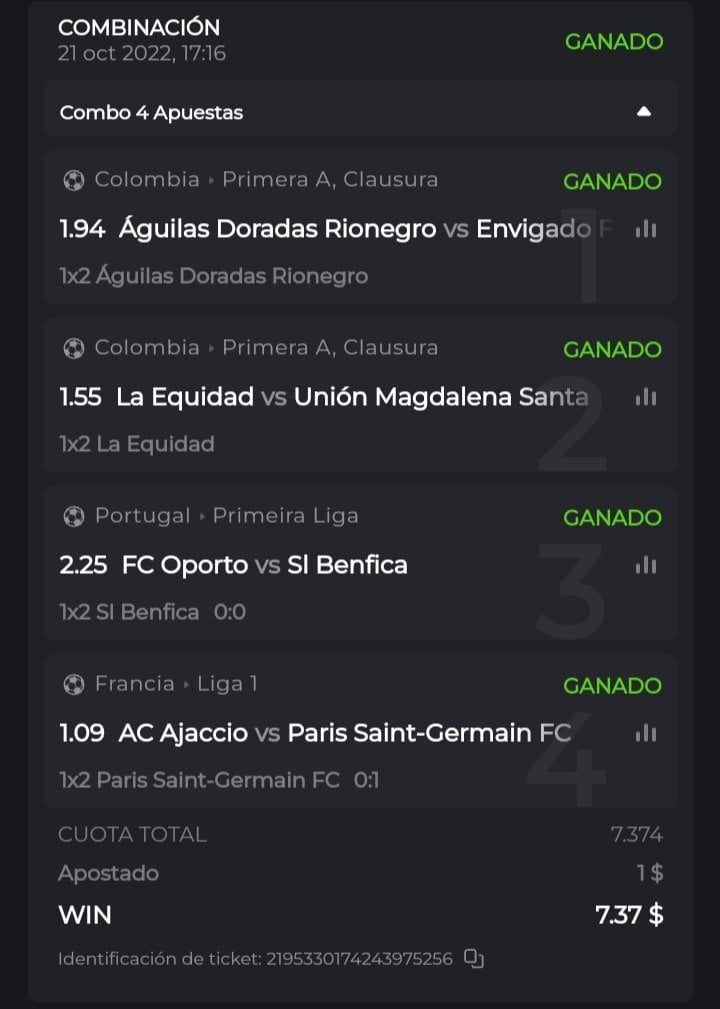Viewport: 720px width, 1009px height.
Task: Open stats icon for FC Oporto match
Action: click(x=646, y=565)
